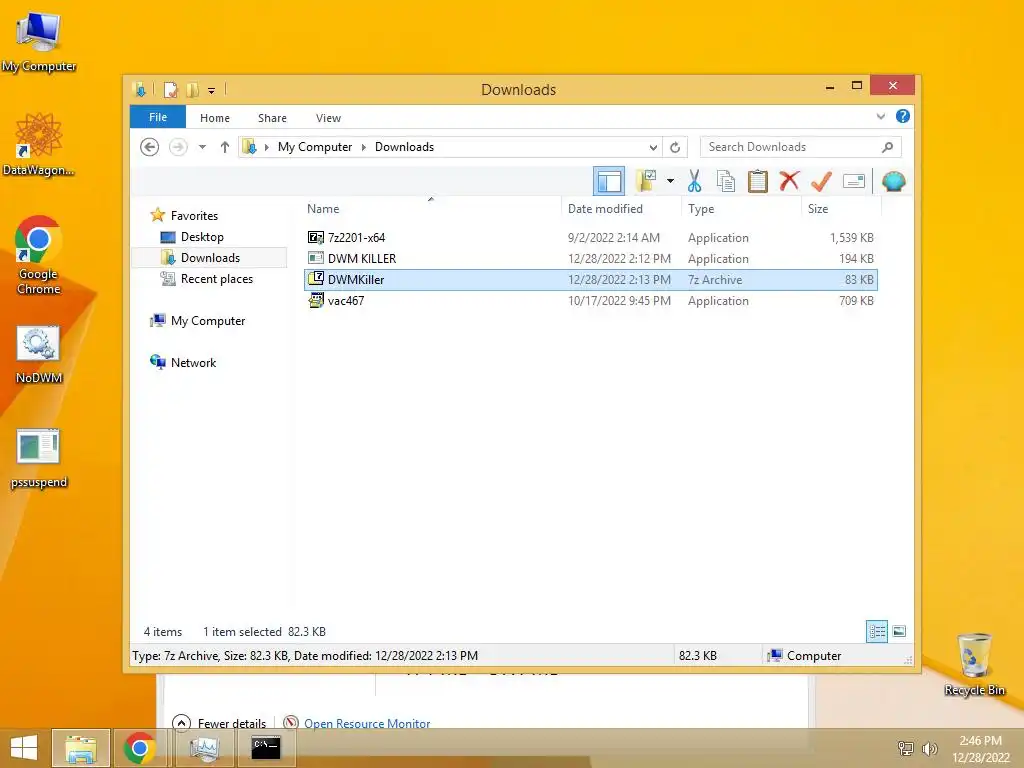Select Desktop in the navigation pane
Viewport: 1024px width, 768px height.
tap(202, 236)
